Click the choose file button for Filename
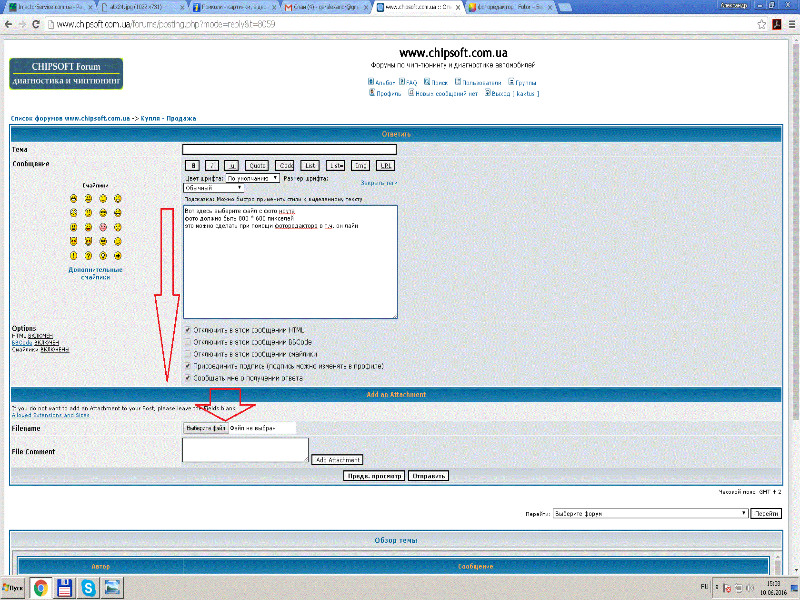The image size is (800, 600). tap(205, 428)
